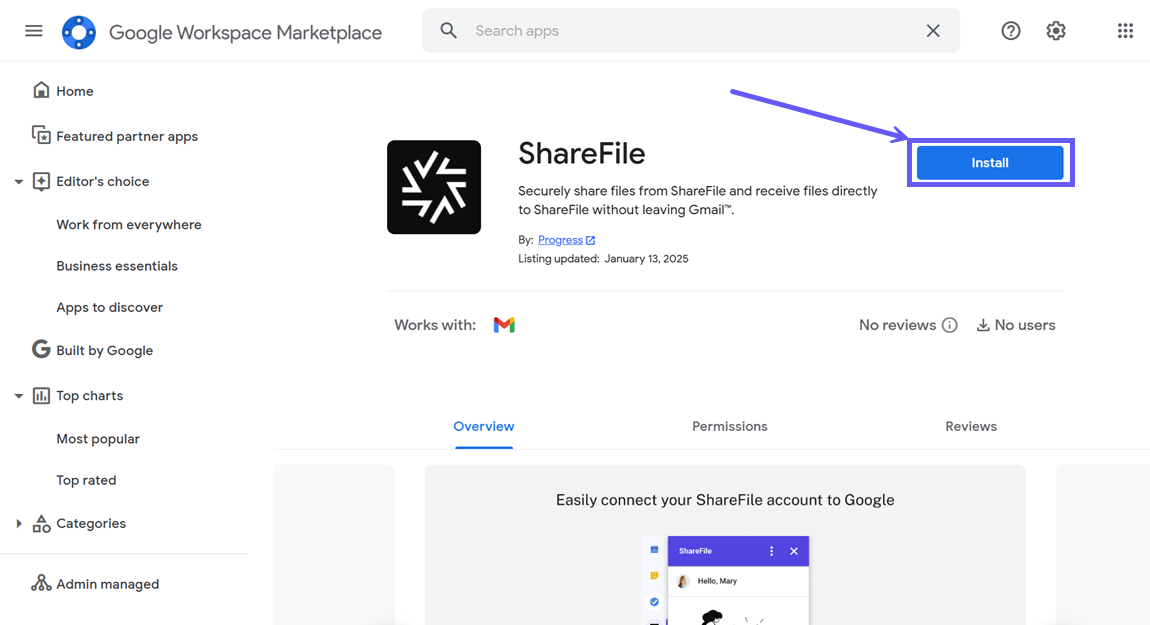
Task: Click the Home house icon
Action: click(41, 90)
